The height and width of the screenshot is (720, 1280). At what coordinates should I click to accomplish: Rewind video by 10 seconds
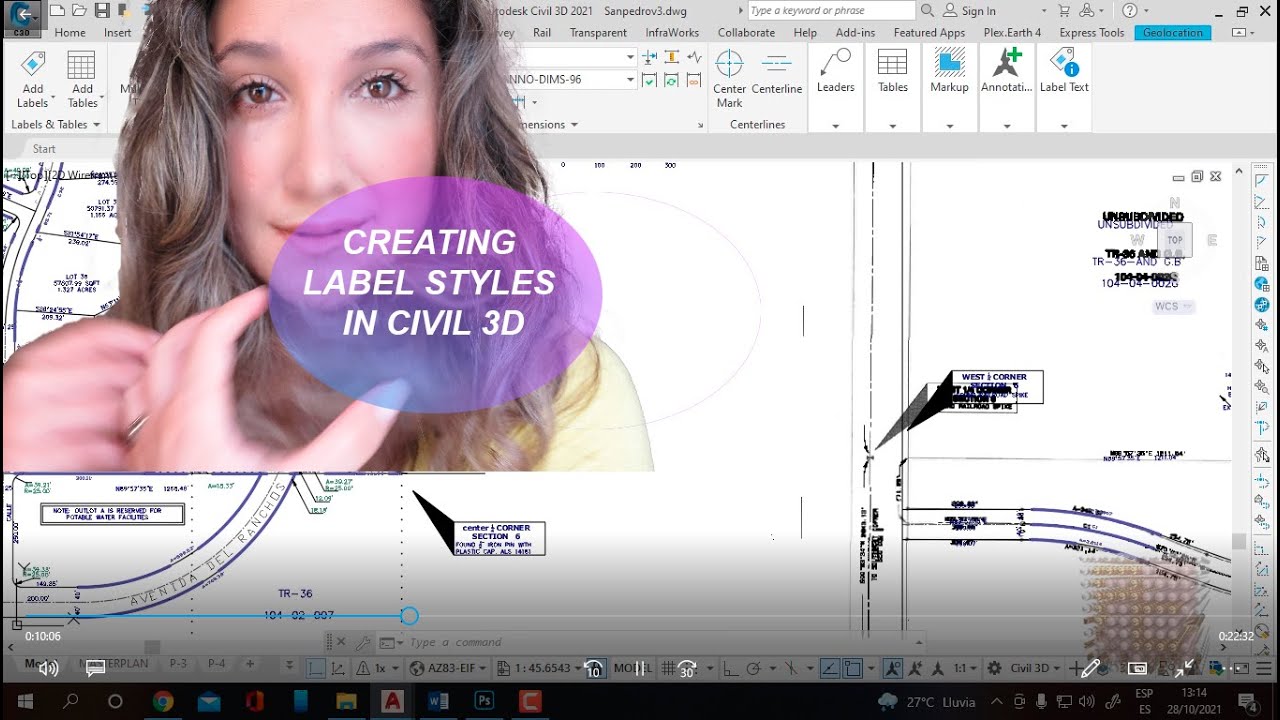point(593,668)
